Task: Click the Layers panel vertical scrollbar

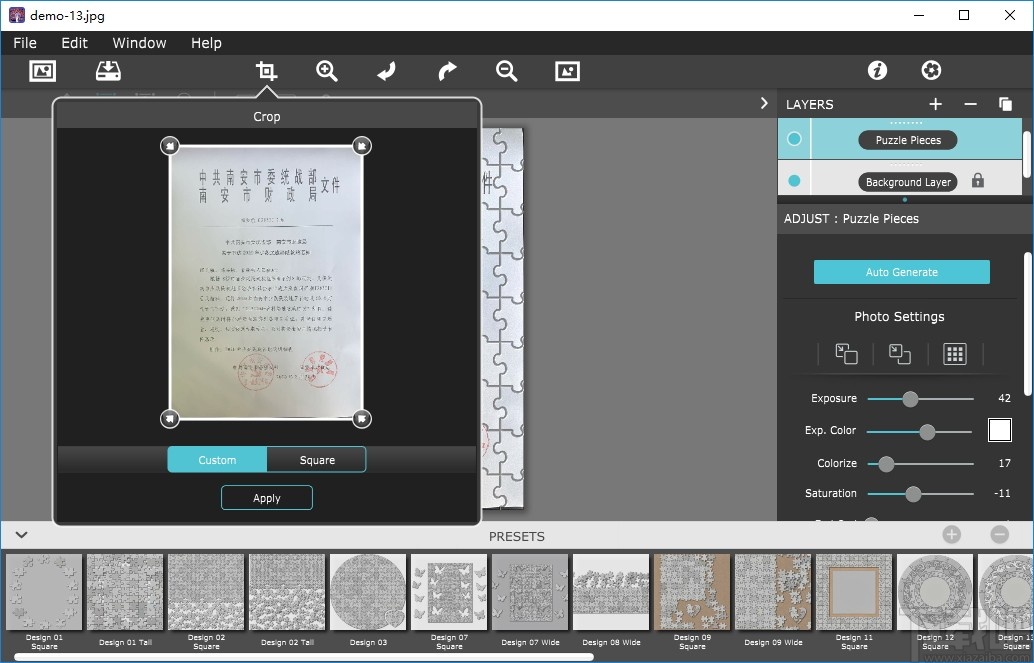Action: (x=1027, y=154)
